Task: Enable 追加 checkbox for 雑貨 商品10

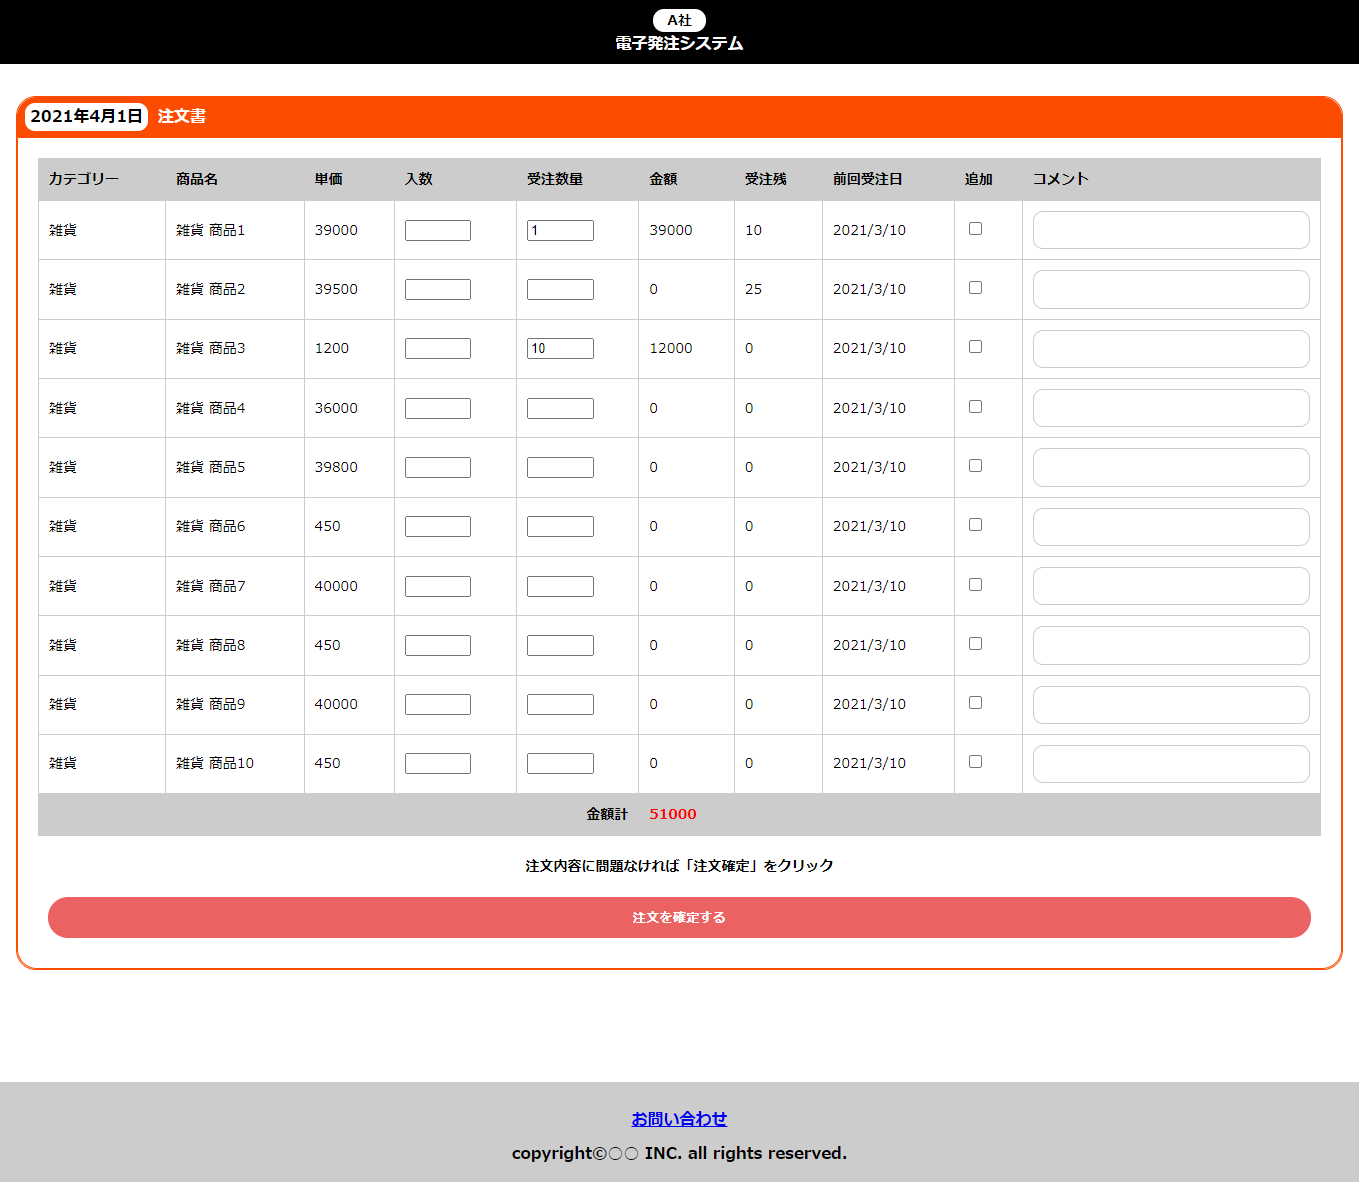Action: coord(975,762)
